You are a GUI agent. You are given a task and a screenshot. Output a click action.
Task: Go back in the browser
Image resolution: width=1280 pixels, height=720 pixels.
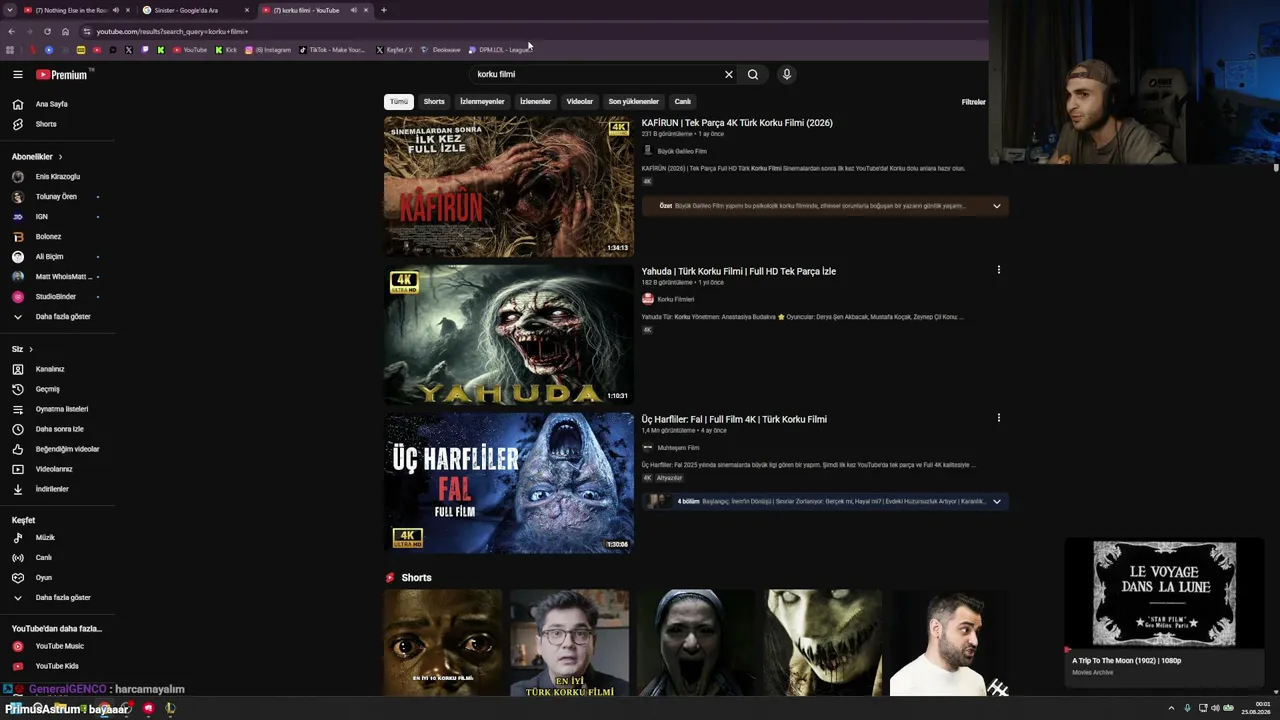[x=11, y=31]
